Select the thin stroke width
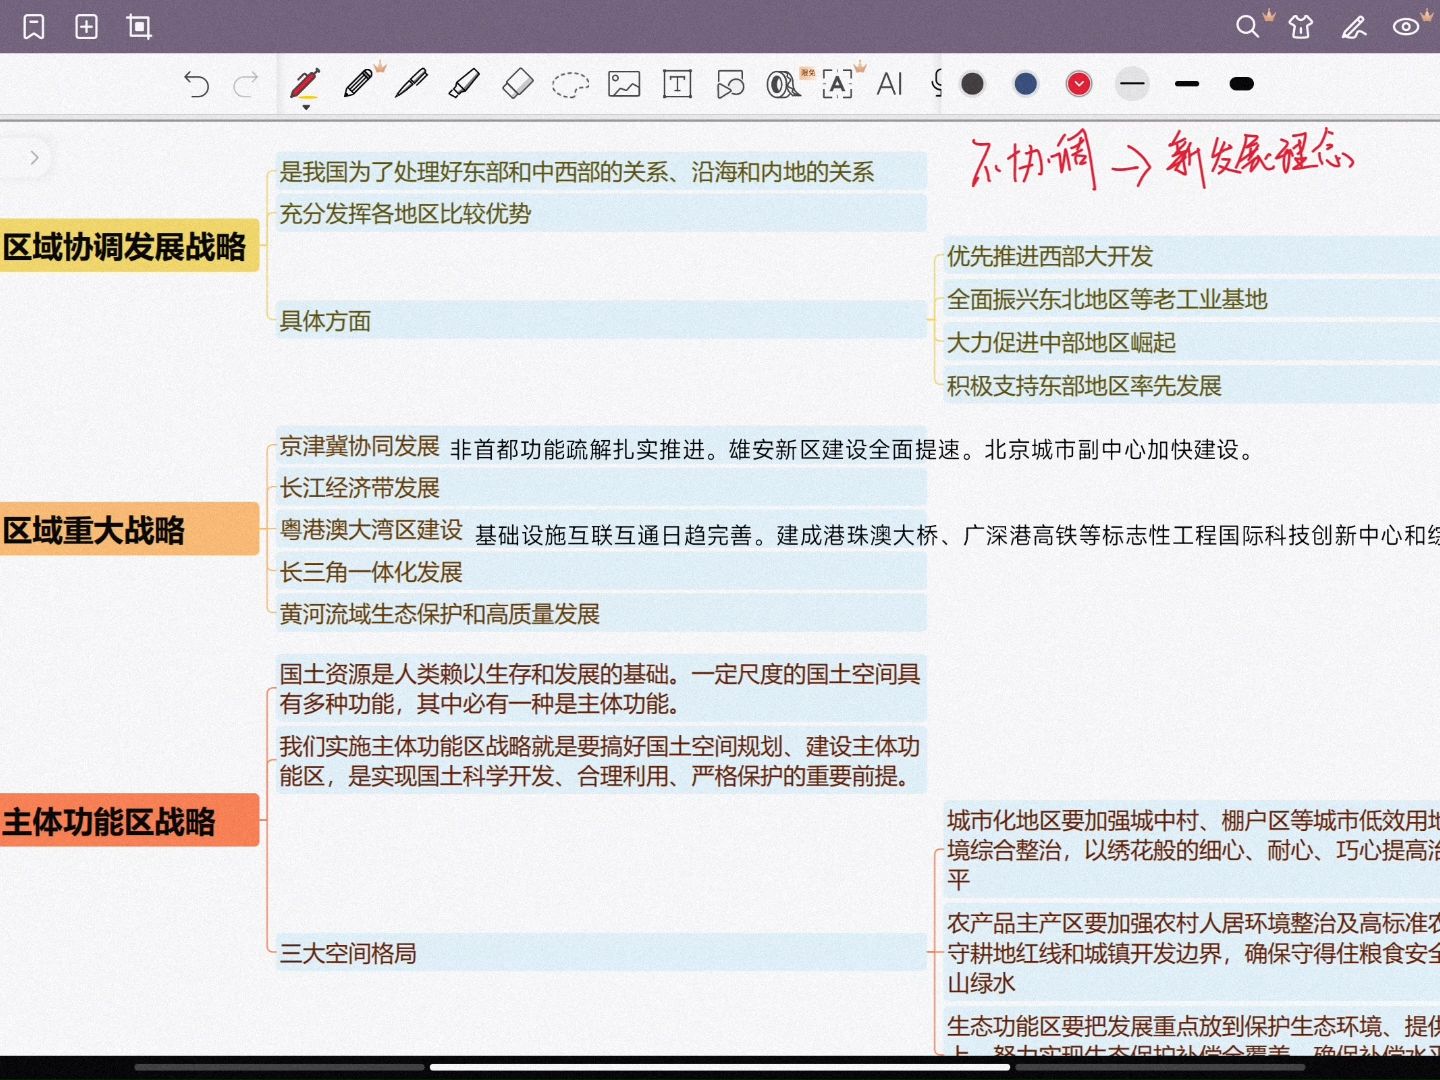Image resolution: width=1440 pixels, height=1080 pixels. [x=1132, y=84]
